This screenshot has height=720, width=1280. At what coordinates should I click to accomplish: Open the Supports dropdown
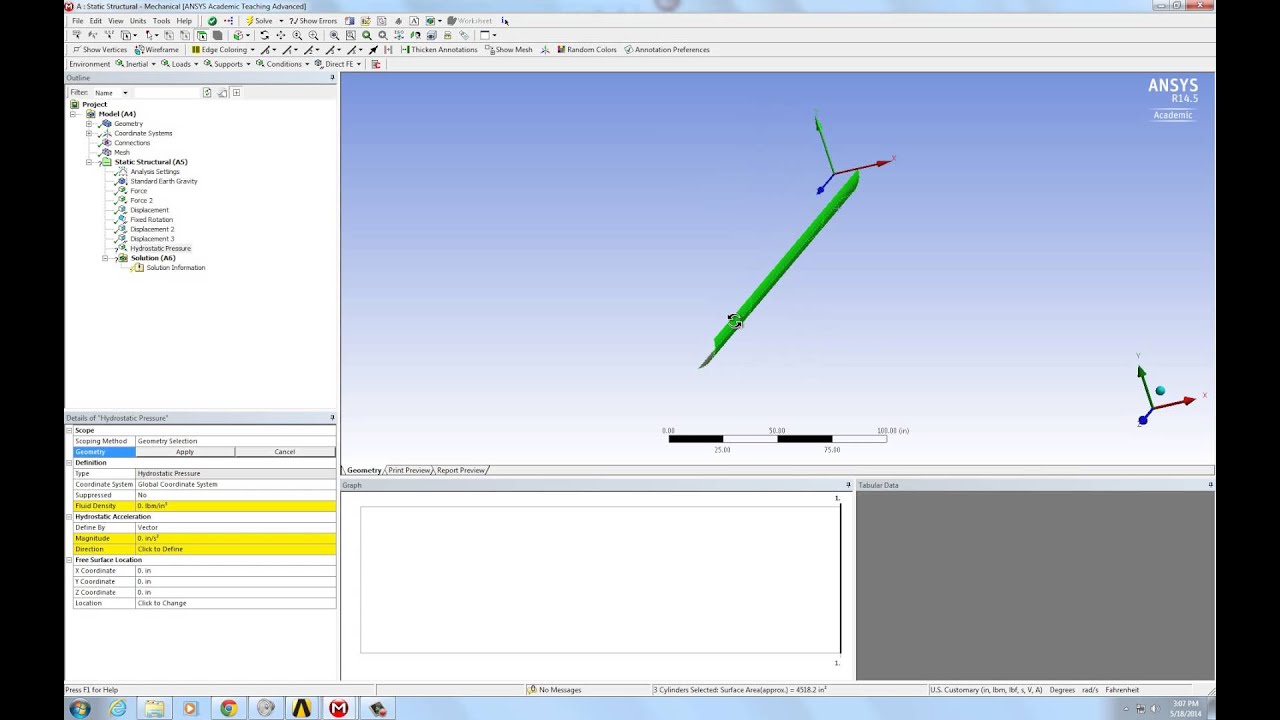[x=227, y=64]
